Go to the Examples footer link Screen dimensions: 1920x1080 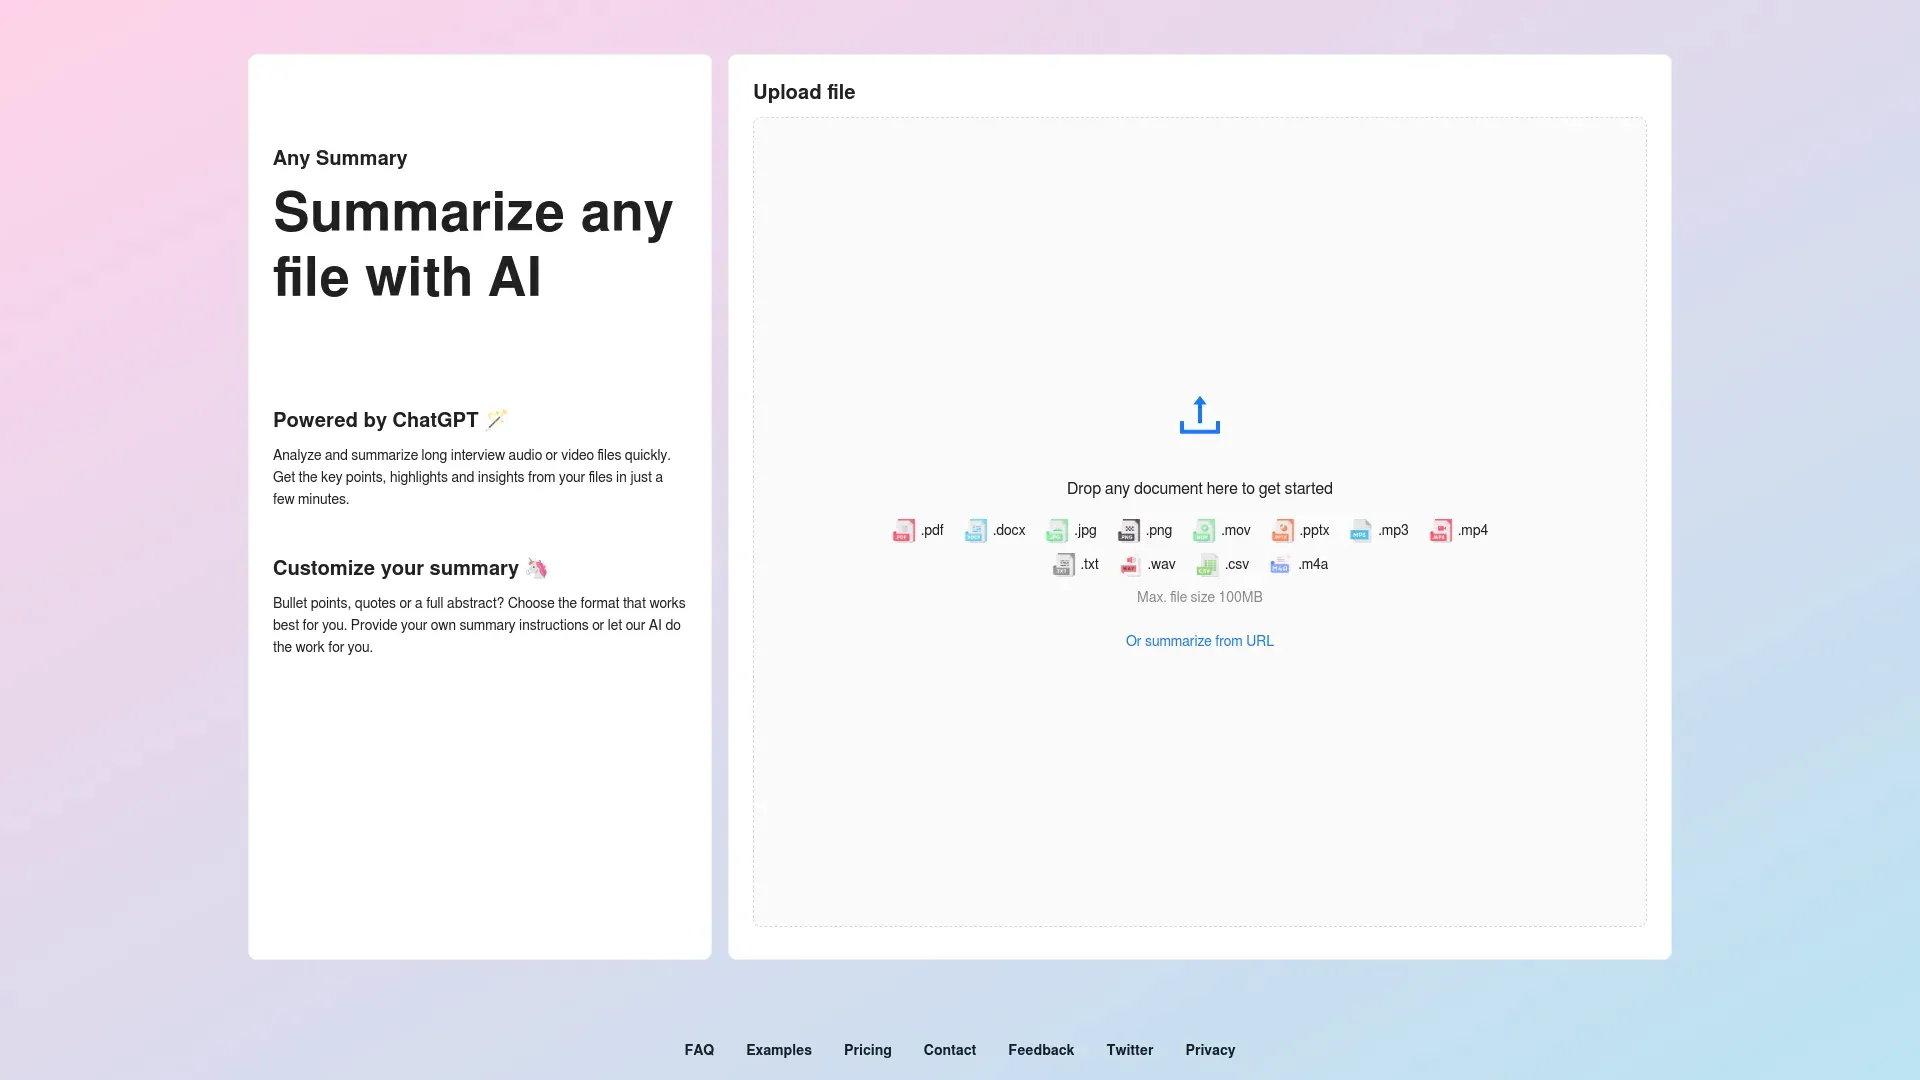point(779,1050)
